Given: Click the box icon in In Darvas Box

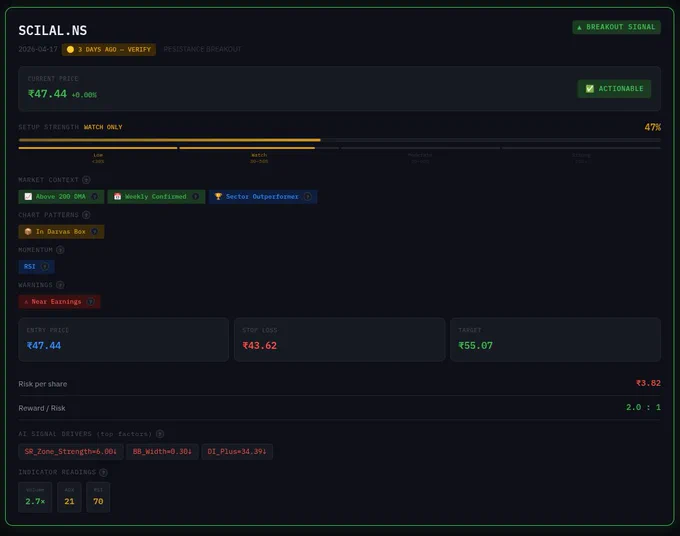Looking at the screenshot, I should point(28,232).
